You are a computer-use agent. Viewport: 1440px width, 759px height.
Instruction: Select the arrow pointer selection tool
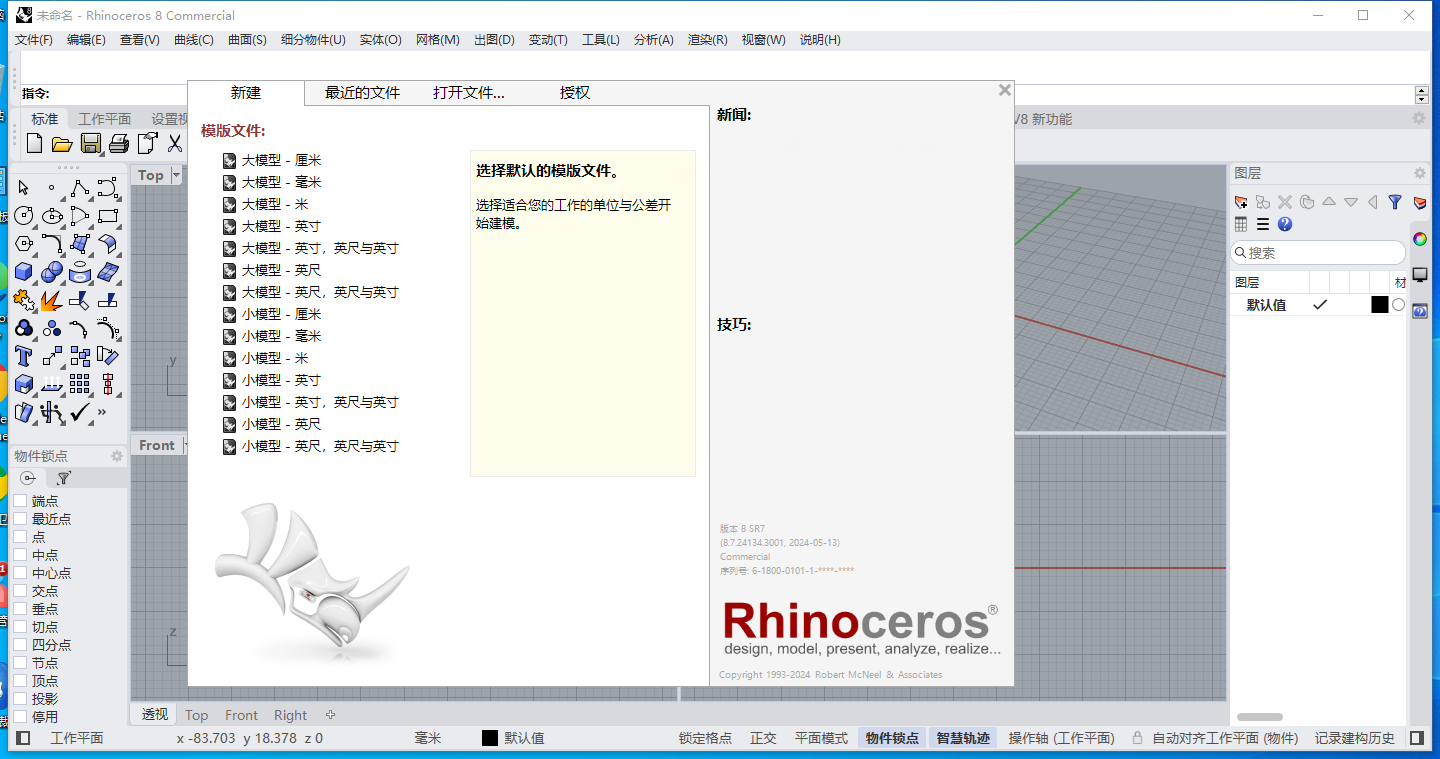point(24,188)
